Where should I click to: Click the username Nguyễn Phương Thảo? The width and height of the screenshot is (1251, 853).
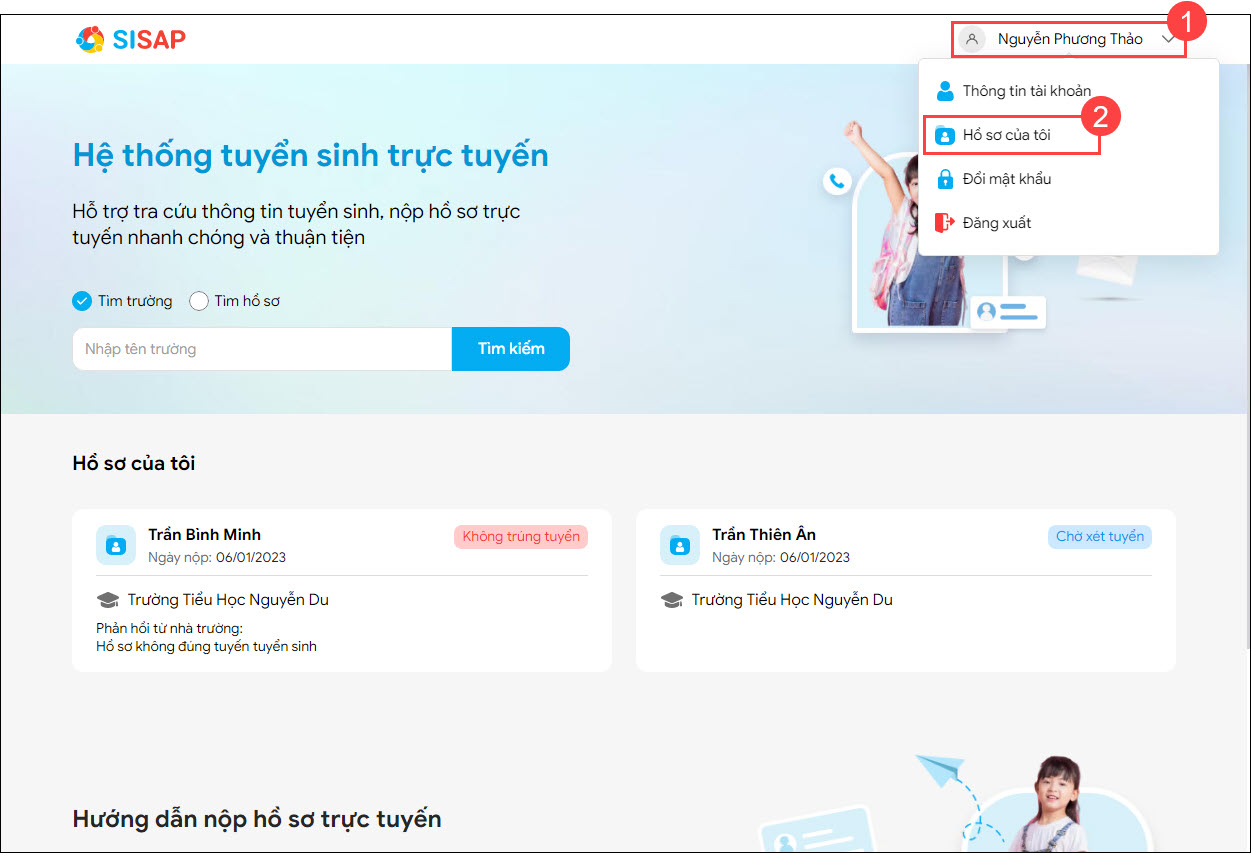coord(1070,39)
